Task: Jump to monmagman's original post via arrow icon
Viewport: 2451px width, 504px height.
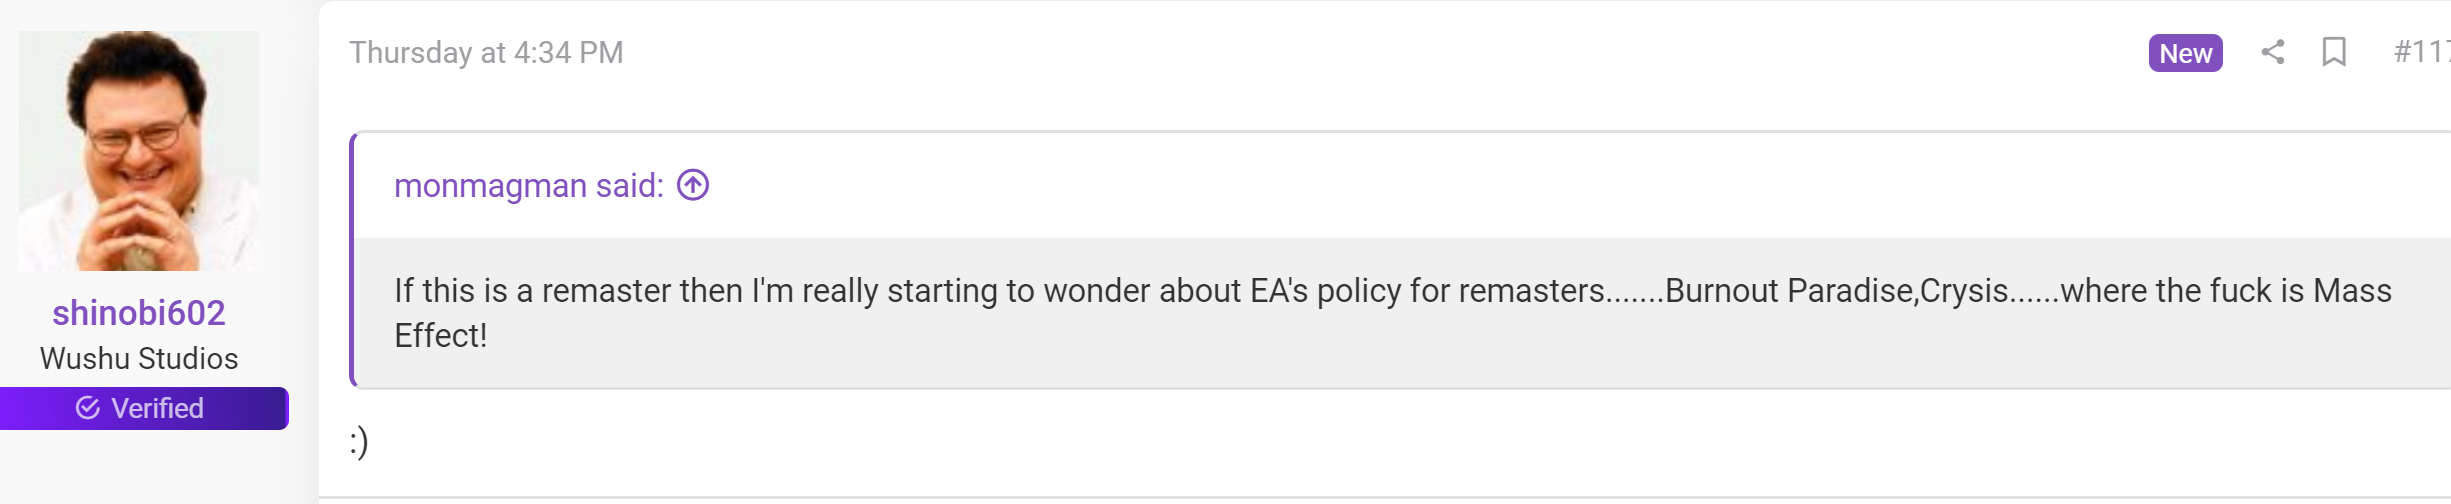Action: coord(693,185)
